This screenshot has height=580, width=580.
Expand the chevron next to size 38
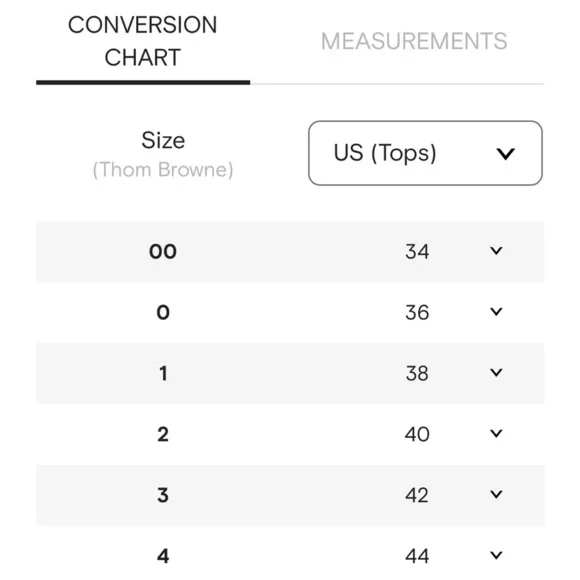(496, 372)
